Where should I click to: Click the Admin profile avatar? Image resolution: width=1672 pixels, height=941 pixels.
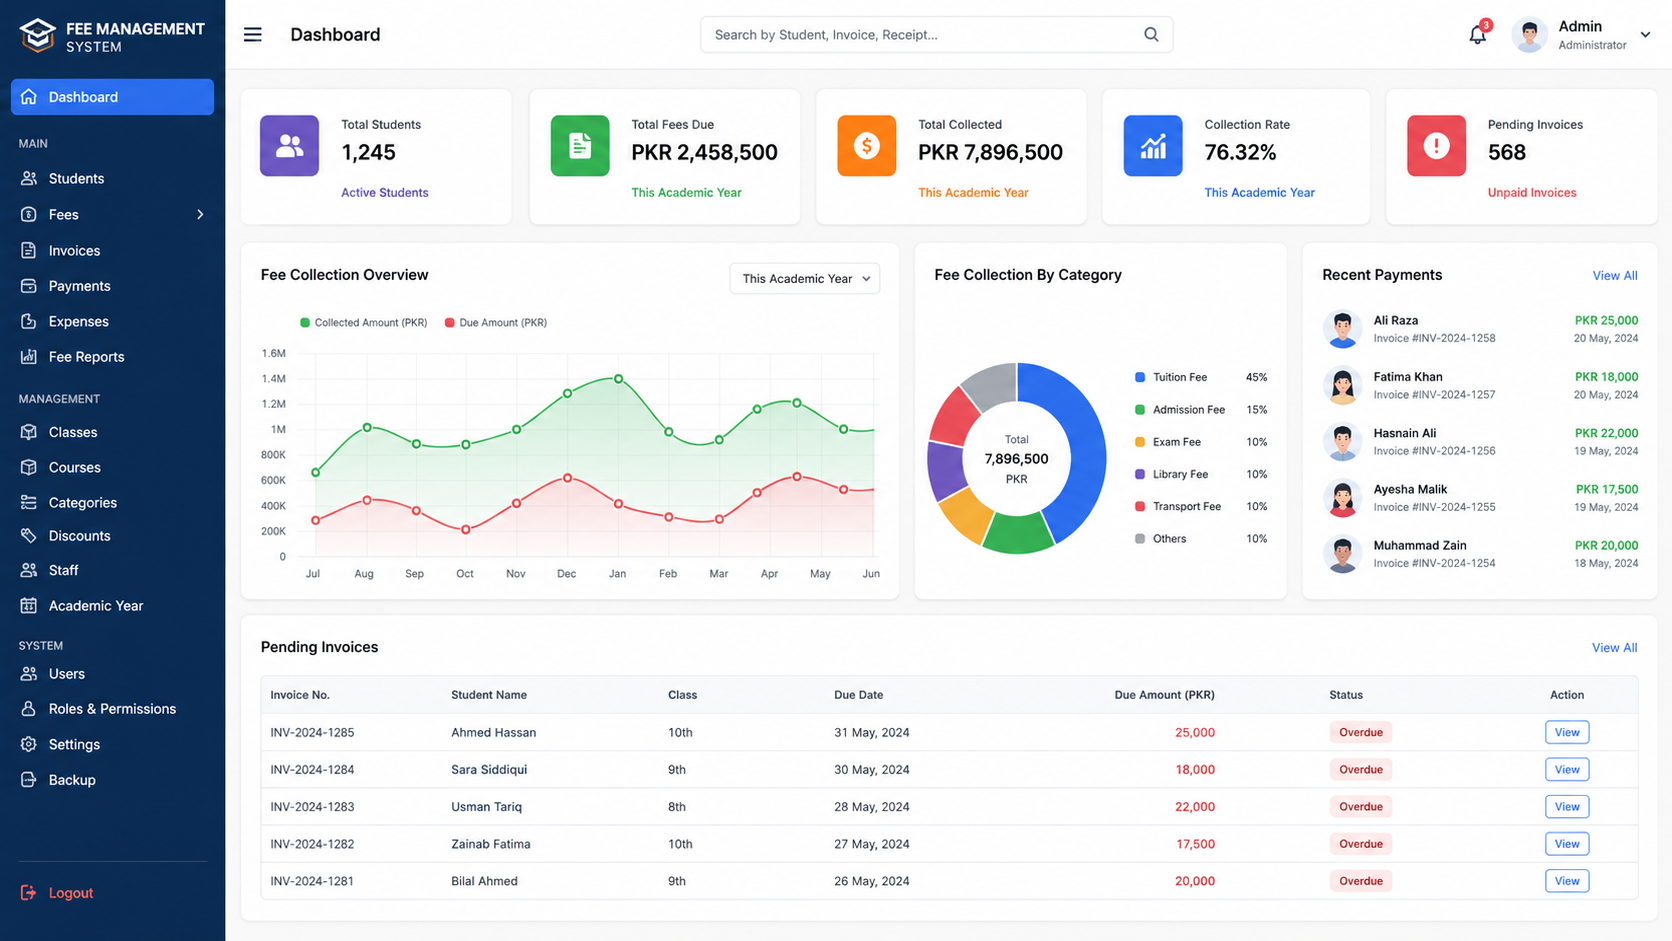[1529, 35]
